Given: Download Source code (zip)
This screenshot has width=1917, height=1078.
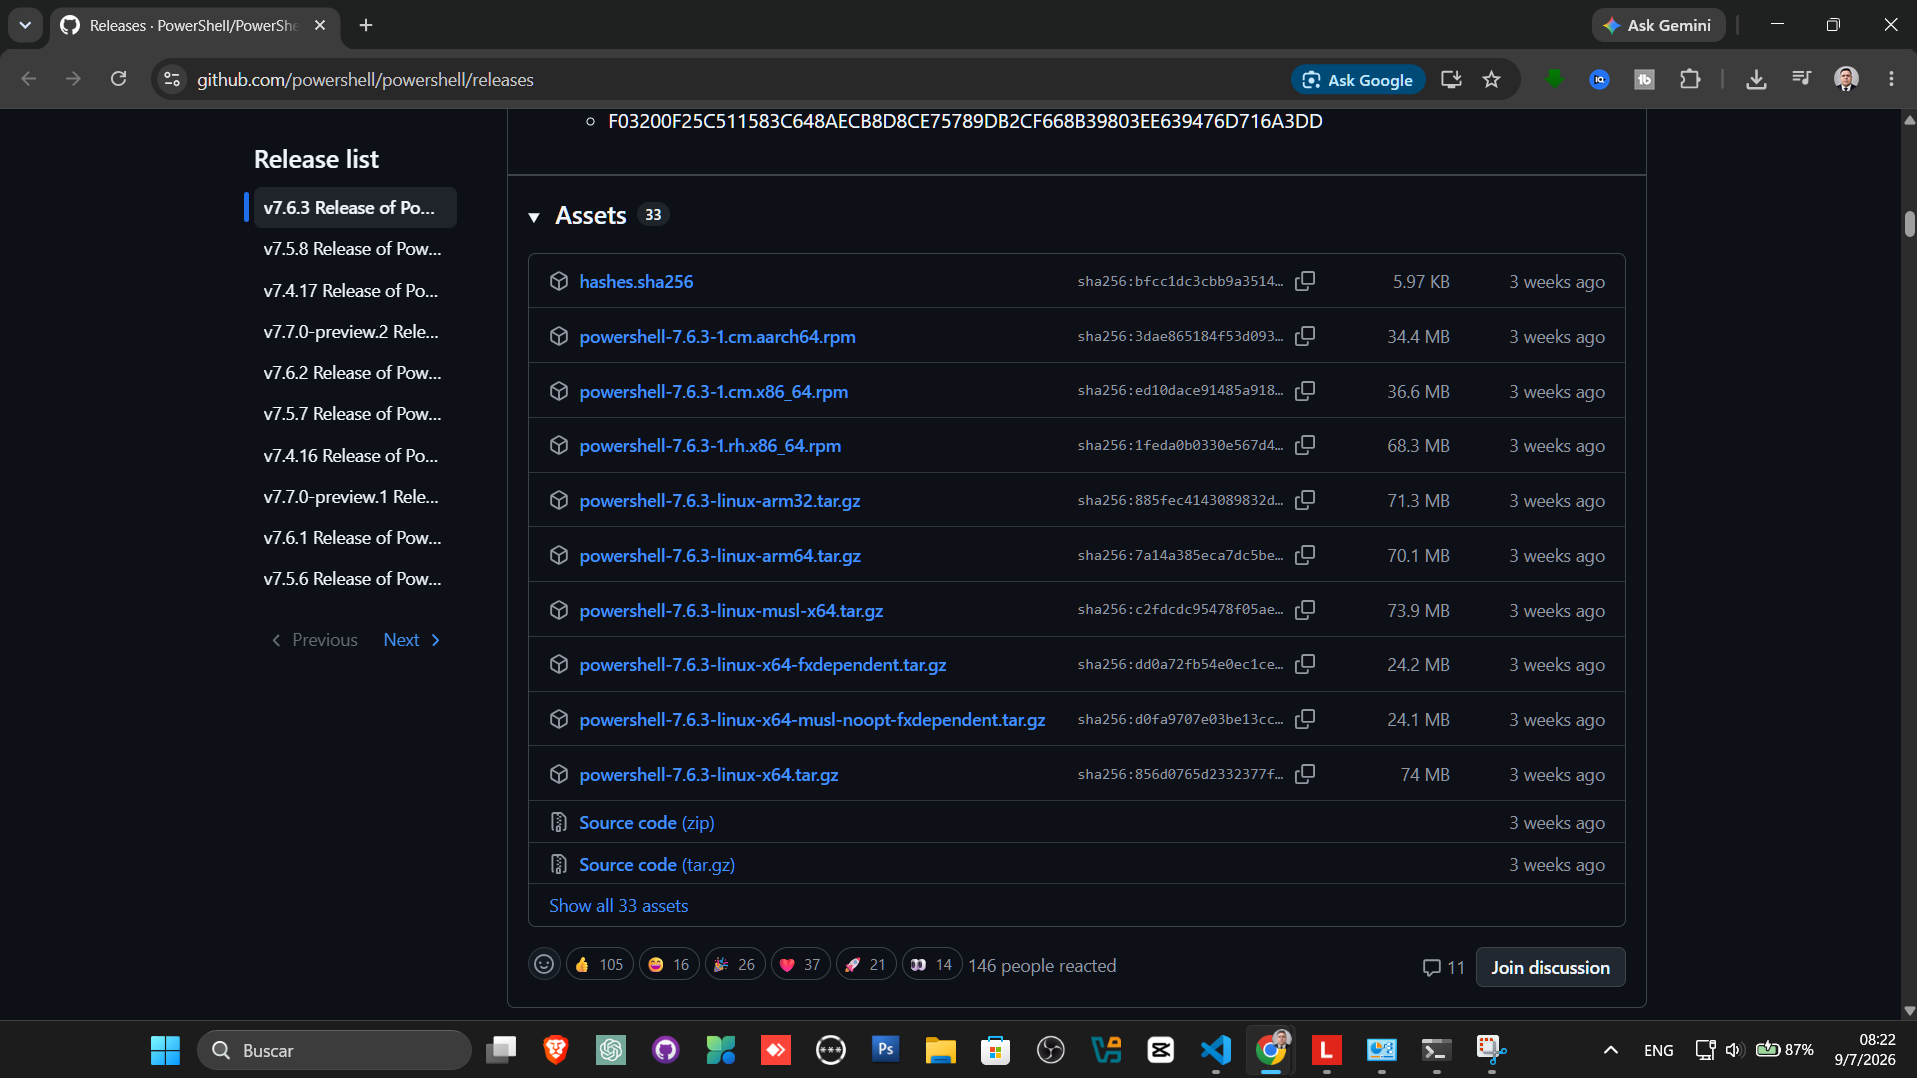Looking at the screenshot, I should point(646,822).
